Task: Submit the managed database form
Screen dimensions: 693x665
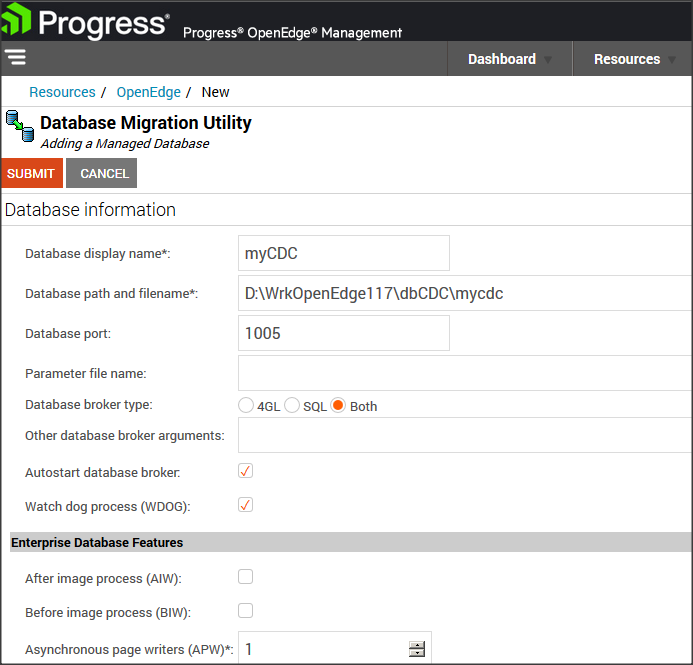Action: coord(32,173)
